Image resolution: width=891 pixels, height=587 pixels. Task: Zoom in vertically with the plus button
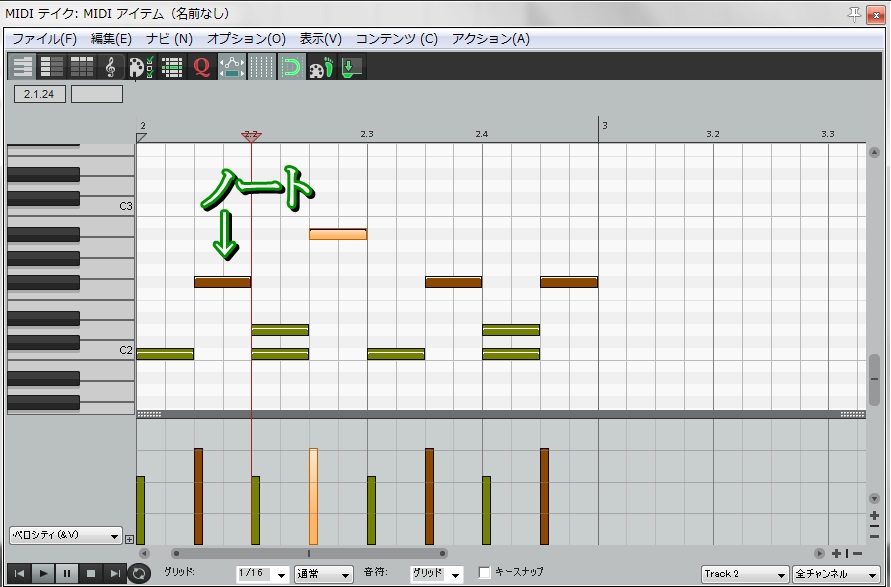click(874, 516)
